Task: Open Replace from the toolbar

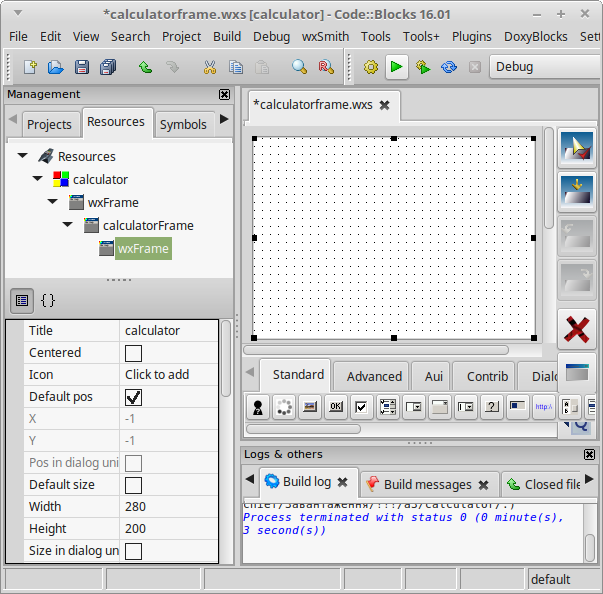Action: point(326,67)
